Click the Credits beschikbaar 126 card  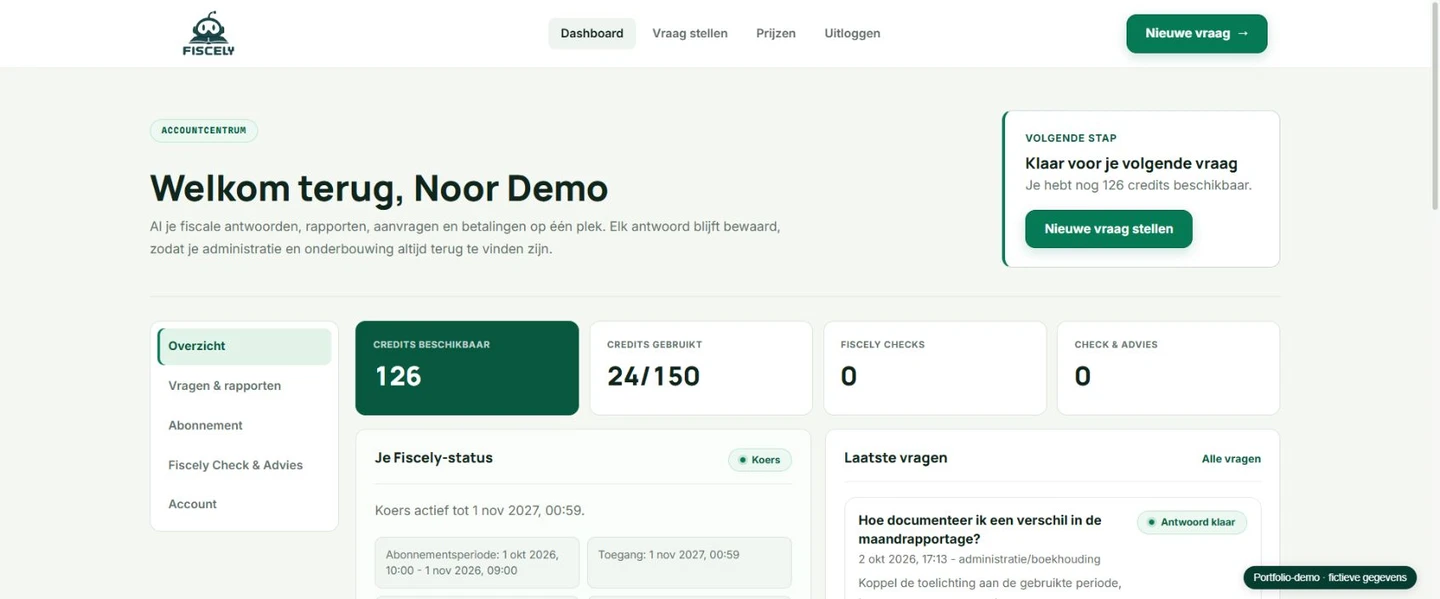point(467,368)
